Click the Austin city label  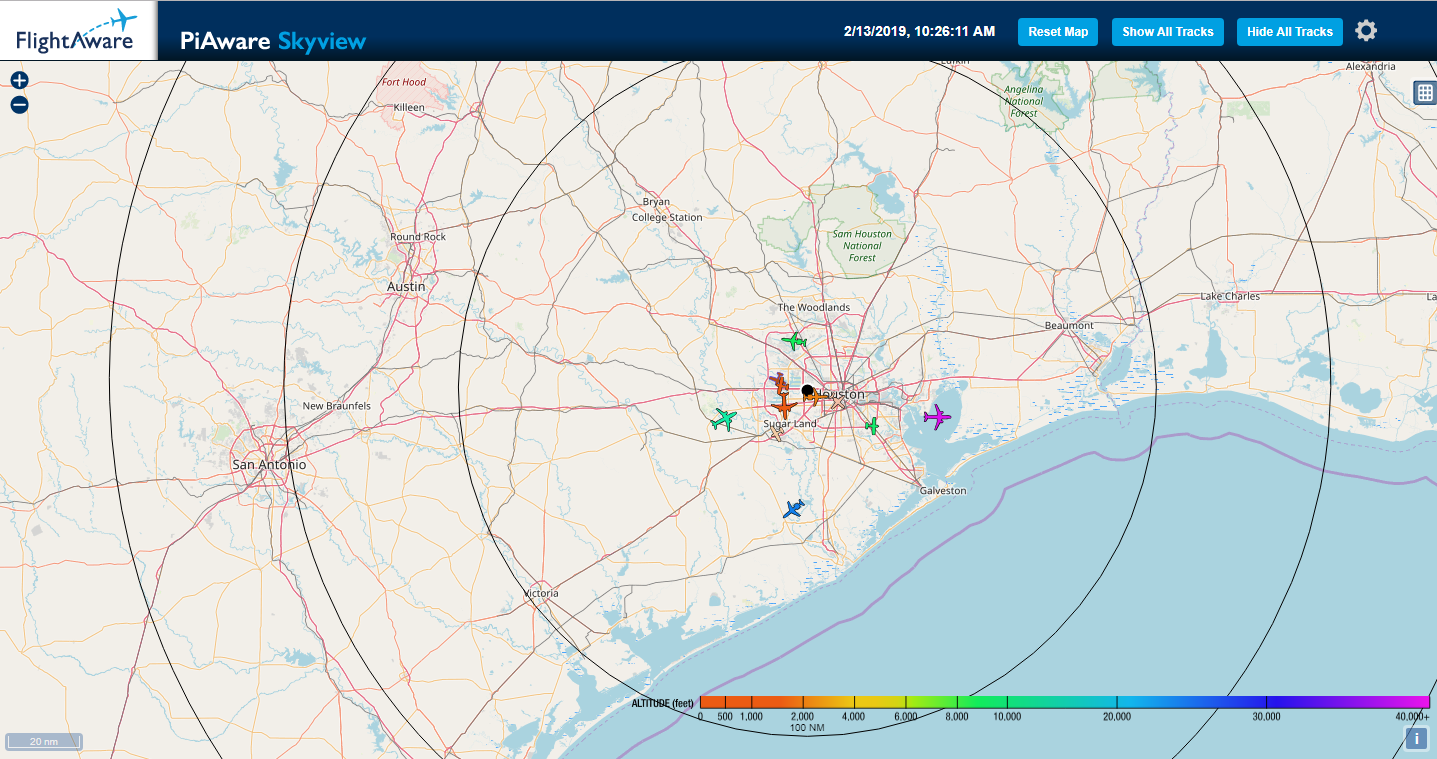click(x=406, y=286)
